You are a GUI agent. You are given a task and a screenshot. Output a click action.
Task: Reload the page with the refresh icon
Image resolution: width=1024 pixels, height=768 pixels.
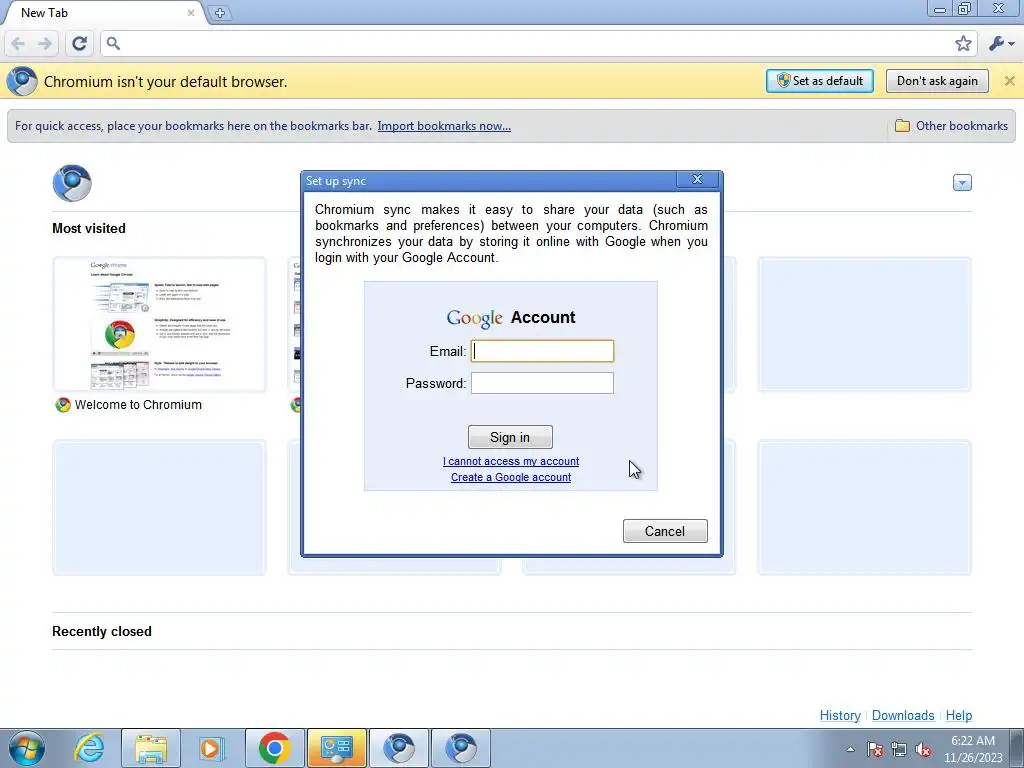pos(79,44)
